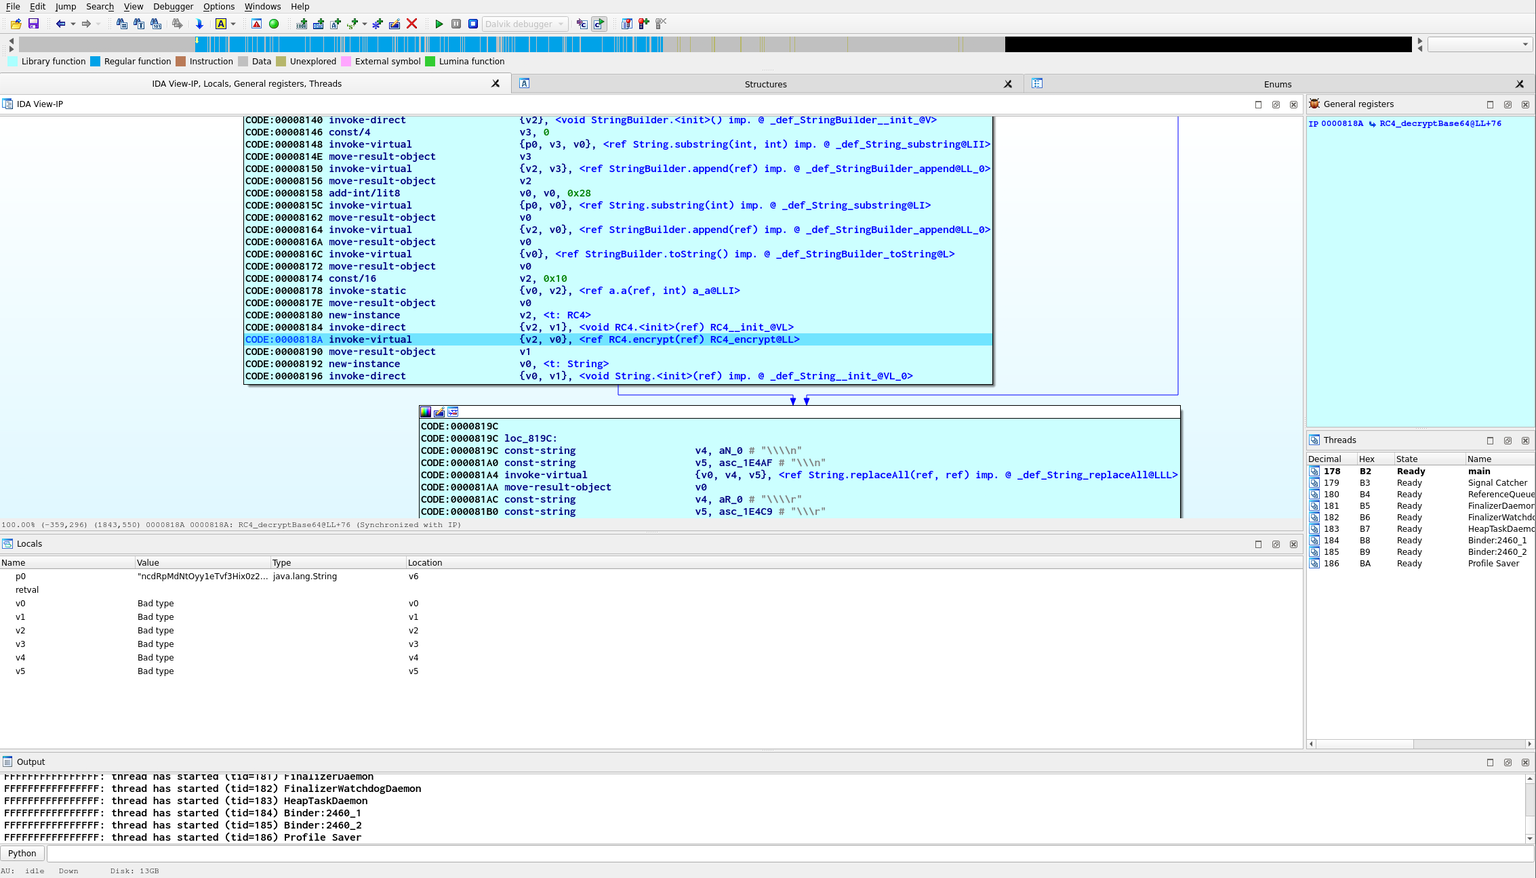Close the Enums tab

(x=1520, y=84)
